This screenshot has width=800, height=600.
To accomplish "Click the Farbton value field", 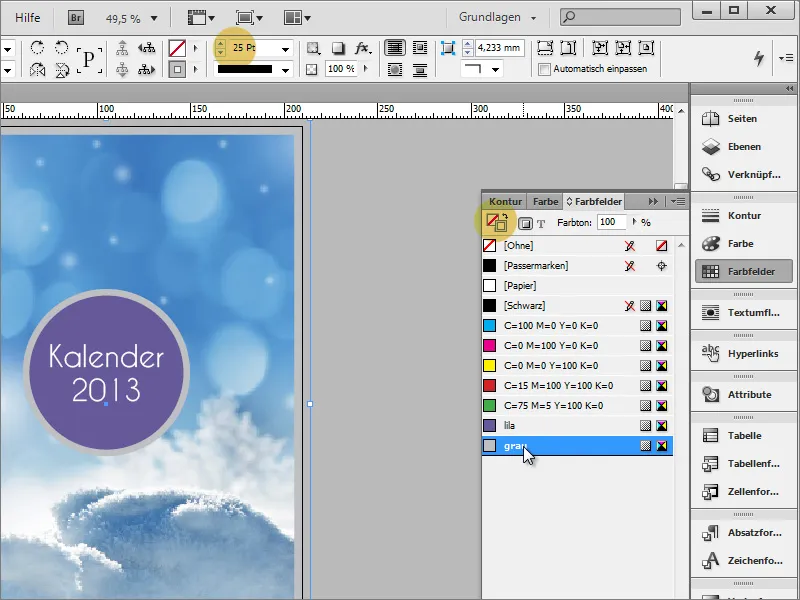I will [x=610, y=222].
